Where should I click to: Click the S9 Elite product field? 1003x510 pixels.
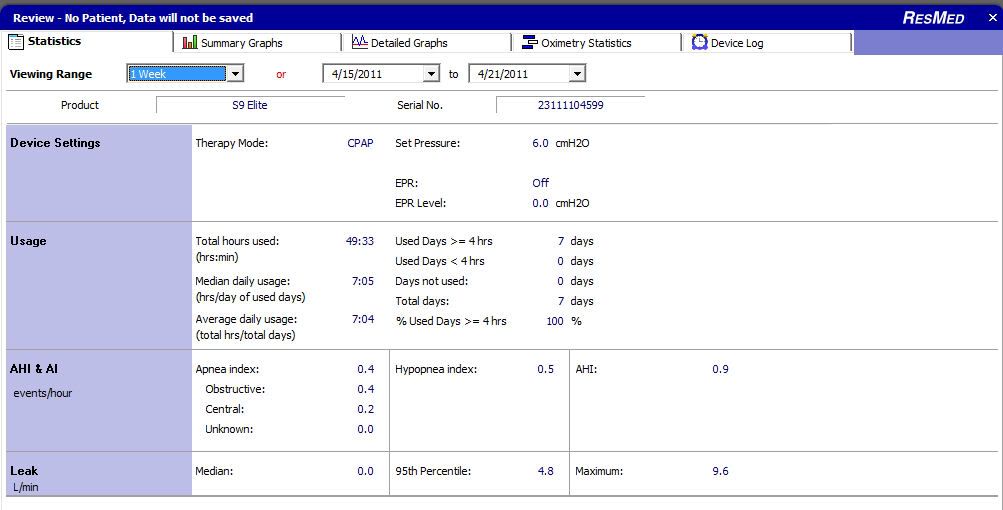point(250,105)
